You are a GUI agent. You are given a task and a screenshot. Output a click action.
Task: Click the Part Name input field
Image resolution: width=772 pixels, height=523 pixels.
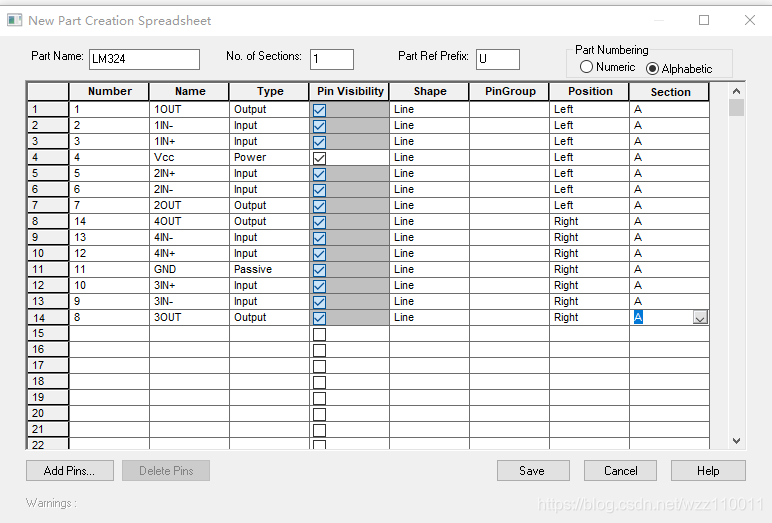pyautogui.click(x=144, y=59)
